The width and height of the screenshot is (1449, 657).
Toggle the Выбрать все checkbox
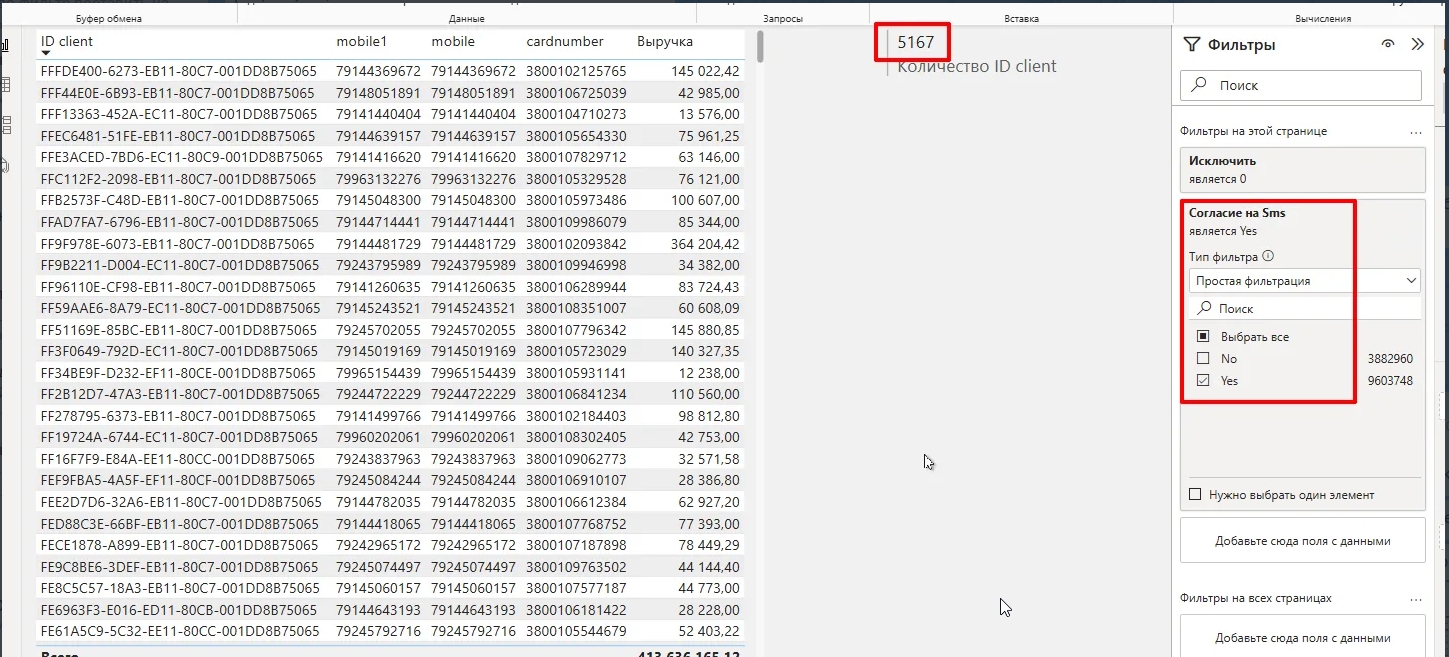coord(1203,337)
